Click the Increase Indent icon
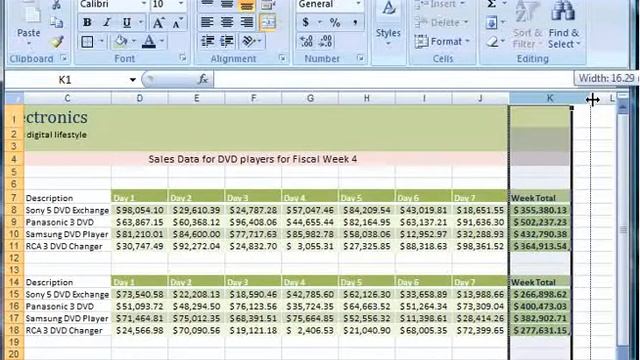 point(227,41)
